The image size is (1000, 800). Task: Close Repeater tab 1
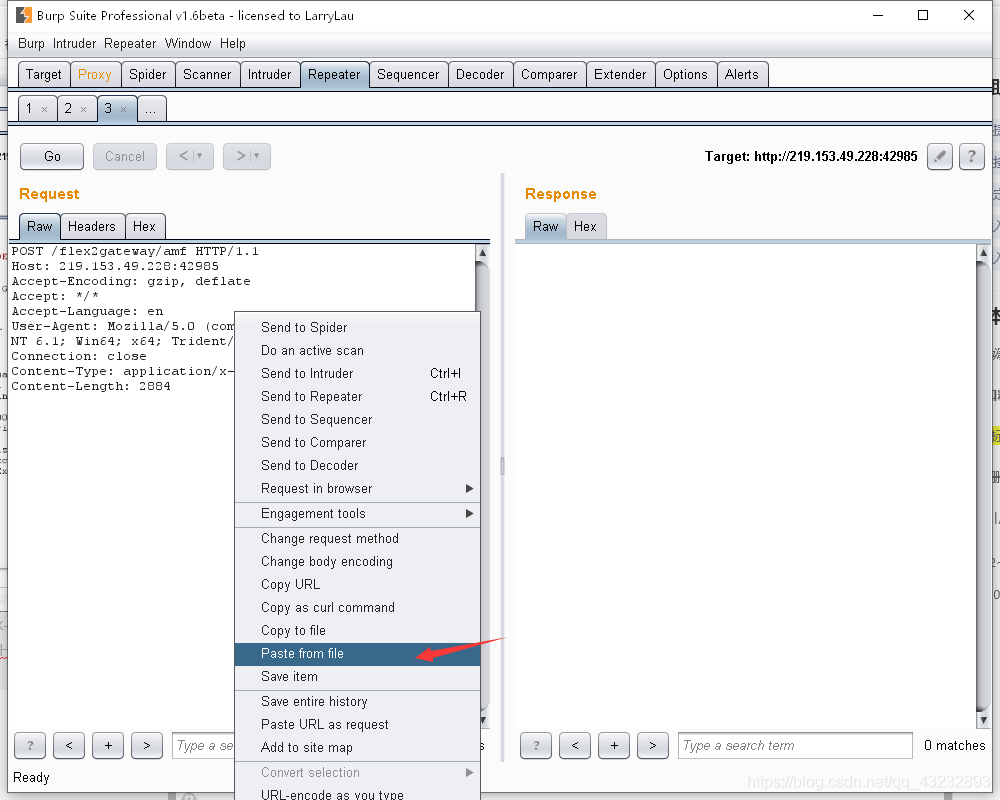pos(44,110)
